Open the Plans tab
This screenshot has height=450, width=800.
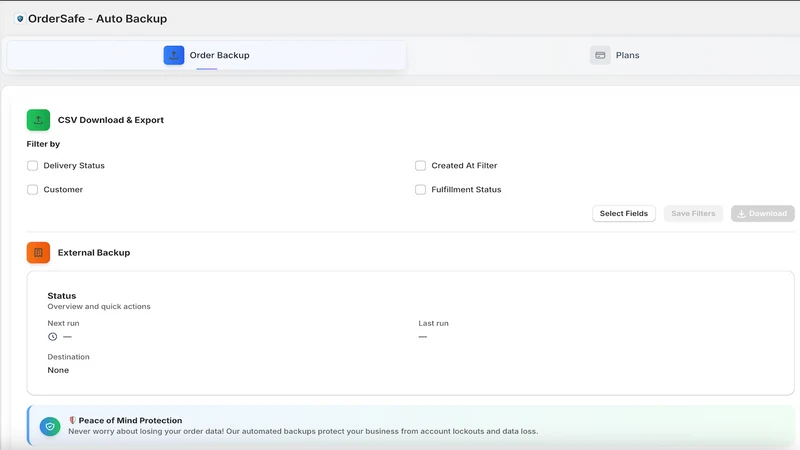(614, 55)
